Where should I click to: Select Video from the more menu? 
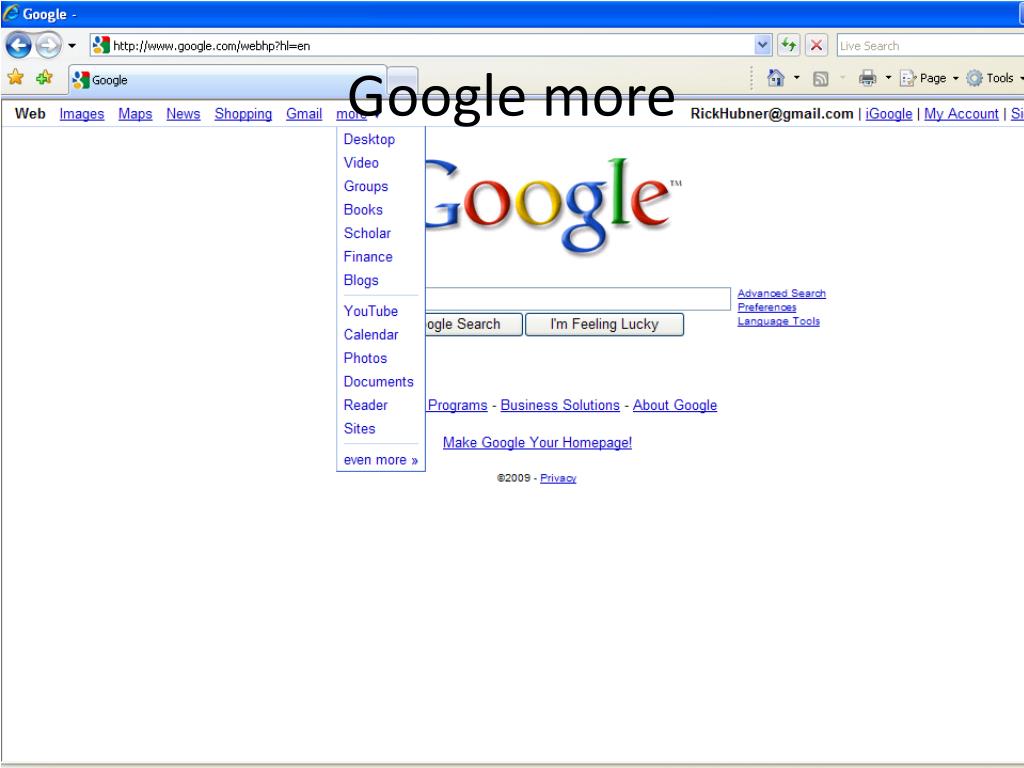361,163
